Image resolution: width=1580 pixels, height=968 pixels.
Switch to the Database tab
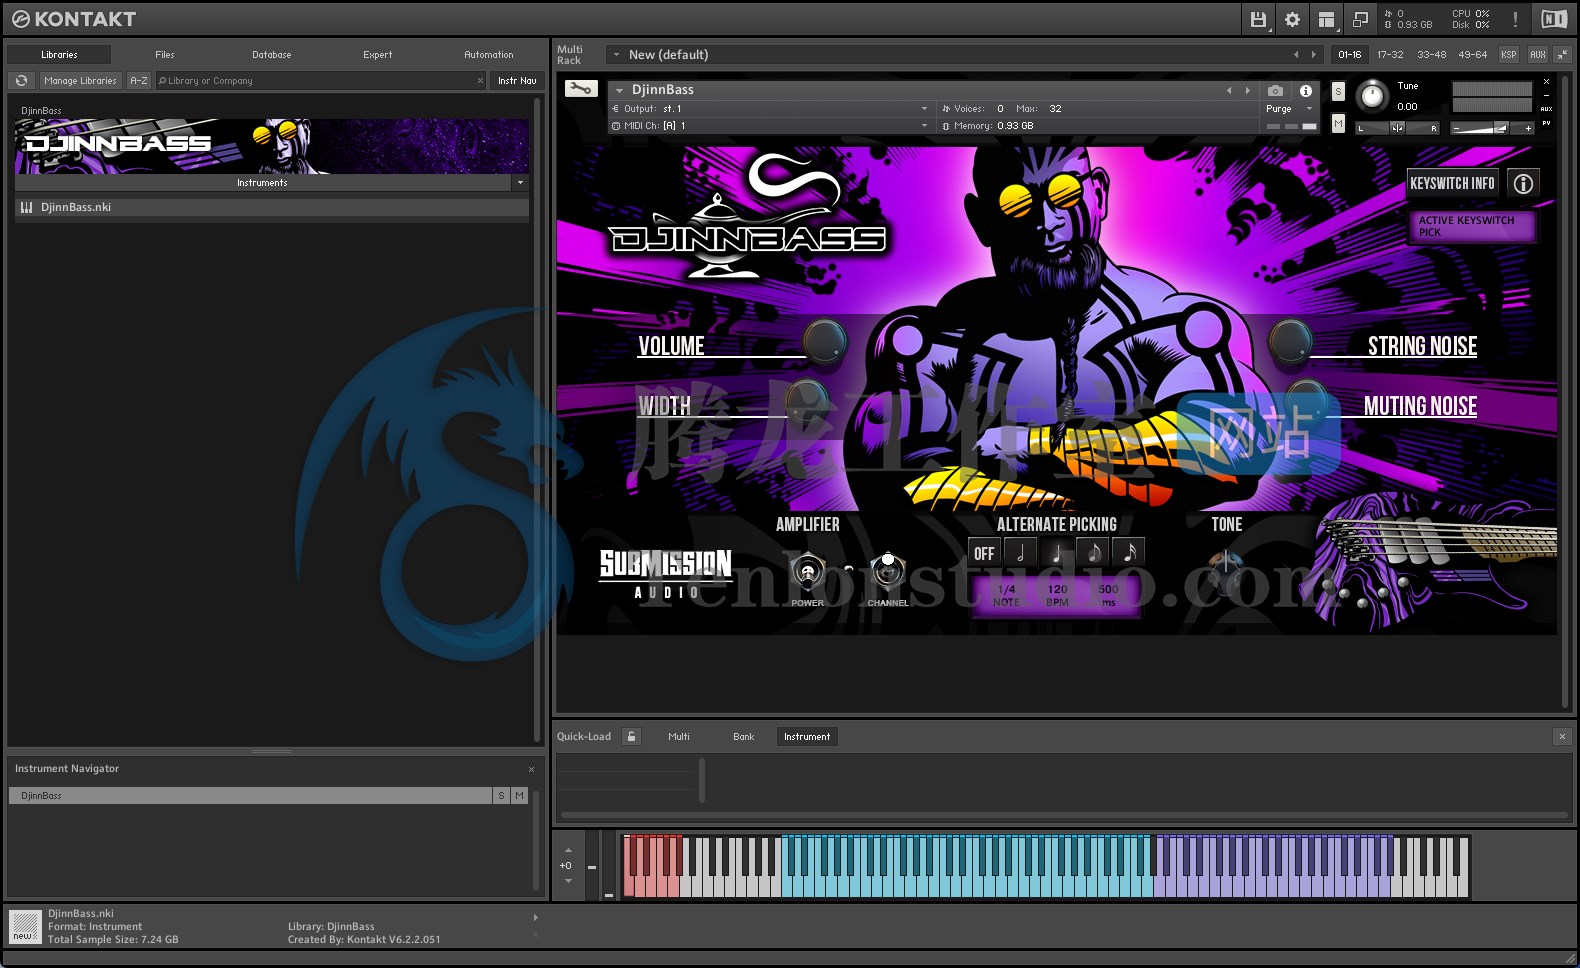click(x=272, y=55)
